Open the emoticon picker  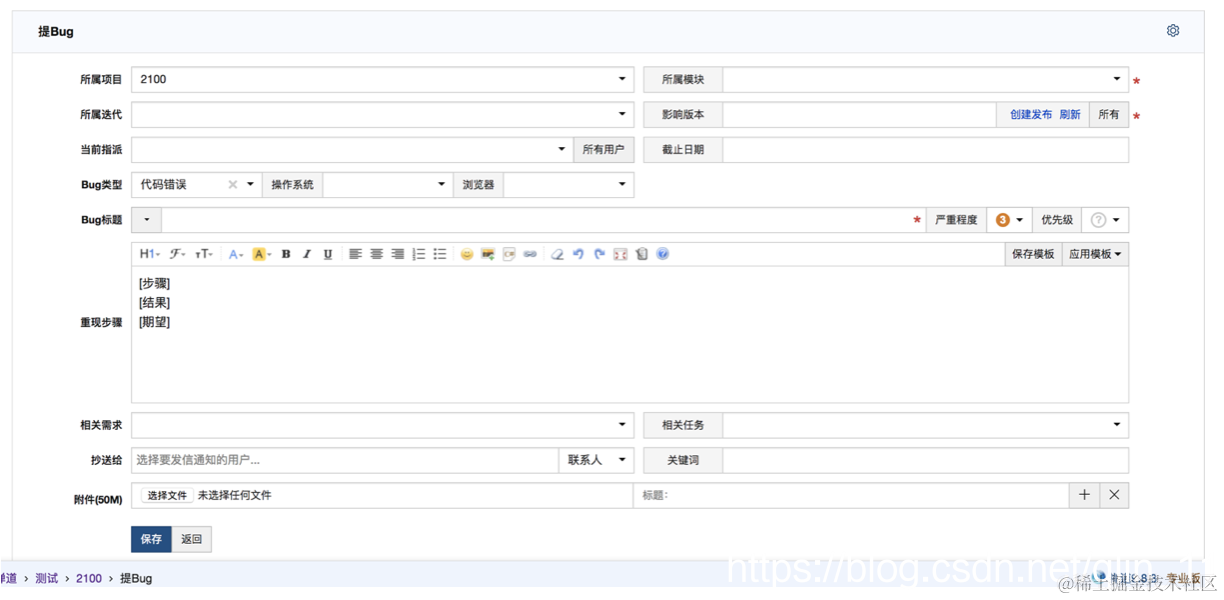click(467, 254)
